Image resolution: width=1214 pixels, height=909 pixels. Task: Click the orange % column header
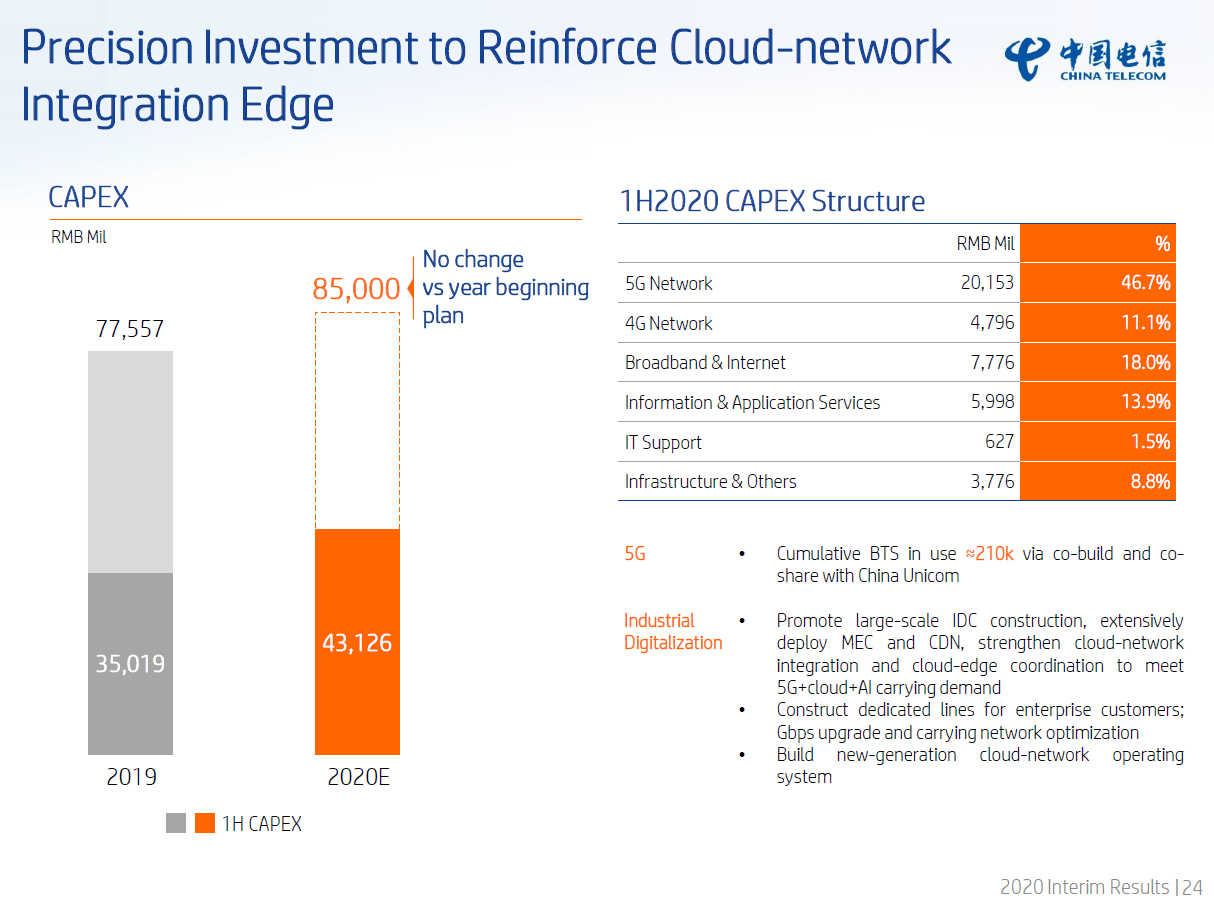[1098, 244]
